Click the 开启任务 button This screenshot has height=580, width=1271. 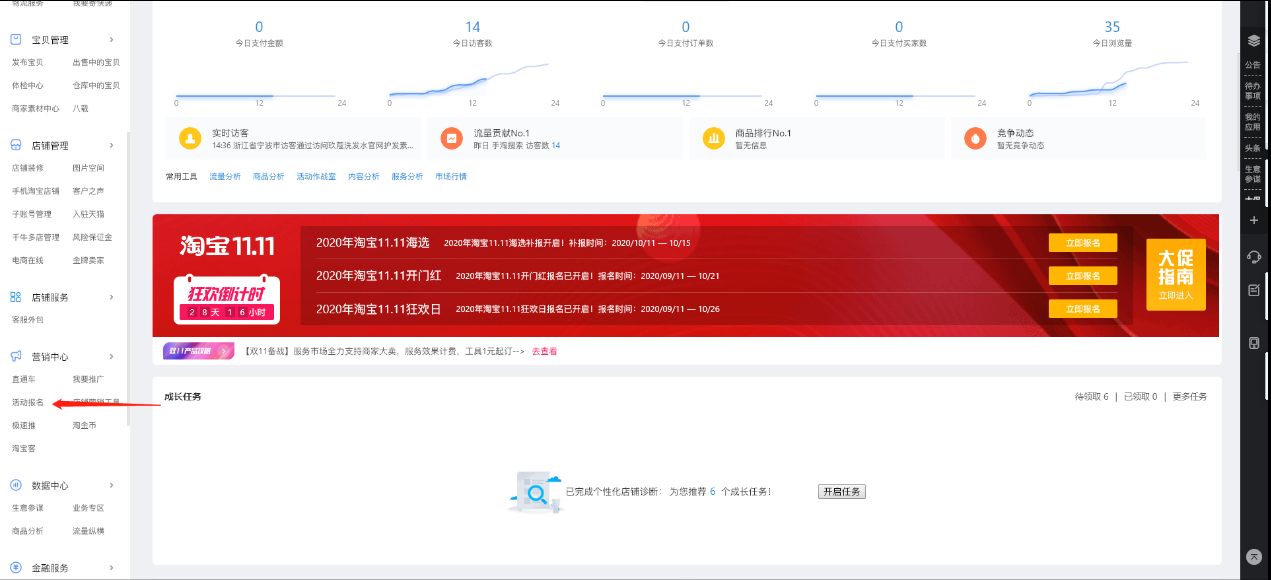coord(841,492)
